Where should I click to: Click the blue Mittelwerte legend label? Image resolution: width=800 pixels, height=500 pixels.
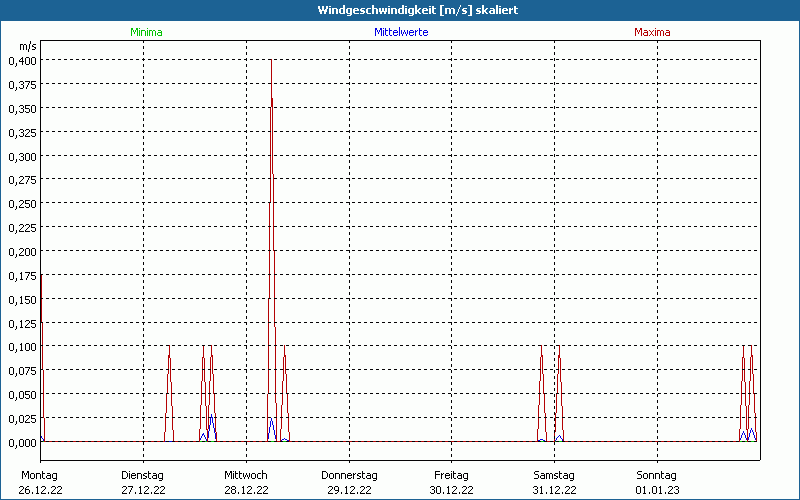(401, 32)
